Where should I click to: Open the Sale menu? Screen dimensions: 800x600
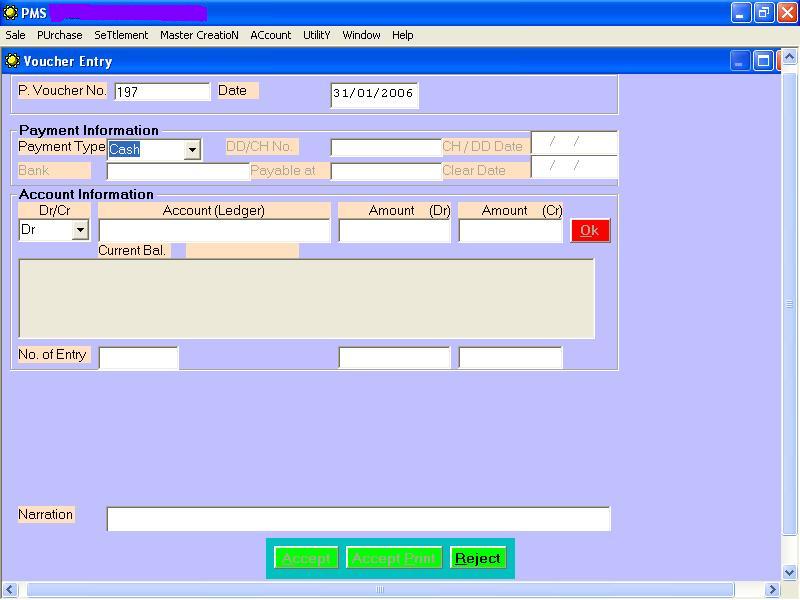point(15,35)
